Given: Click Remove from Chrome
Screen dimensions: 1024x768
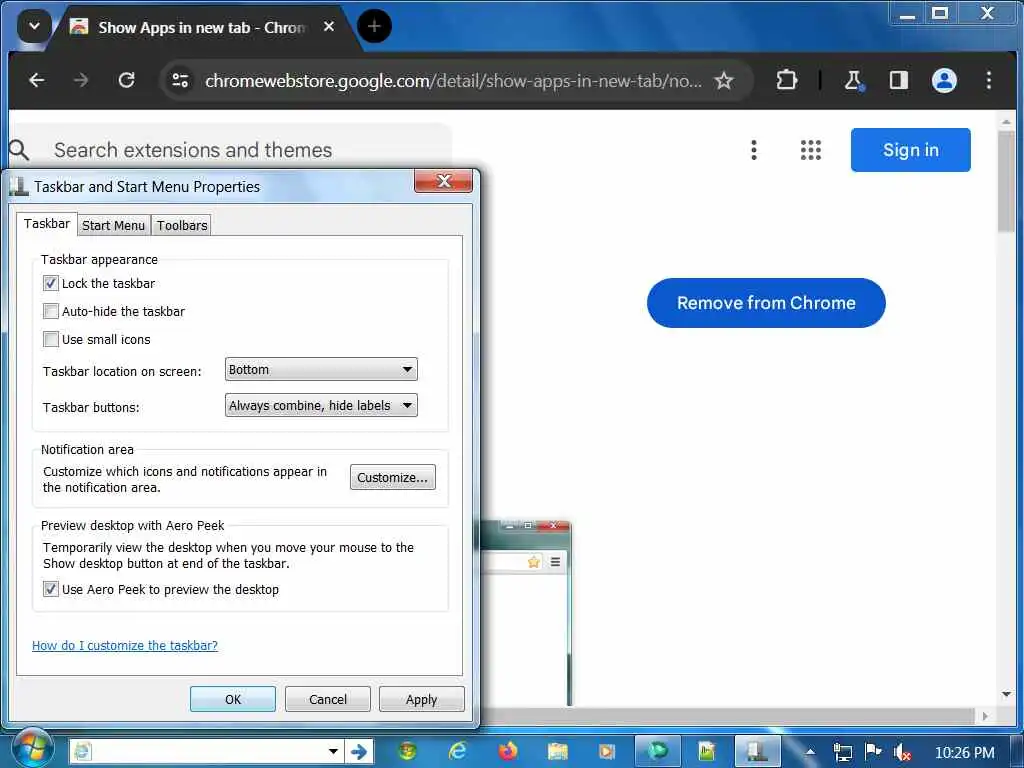Looking at the screenshot, I should click(766, 303).
